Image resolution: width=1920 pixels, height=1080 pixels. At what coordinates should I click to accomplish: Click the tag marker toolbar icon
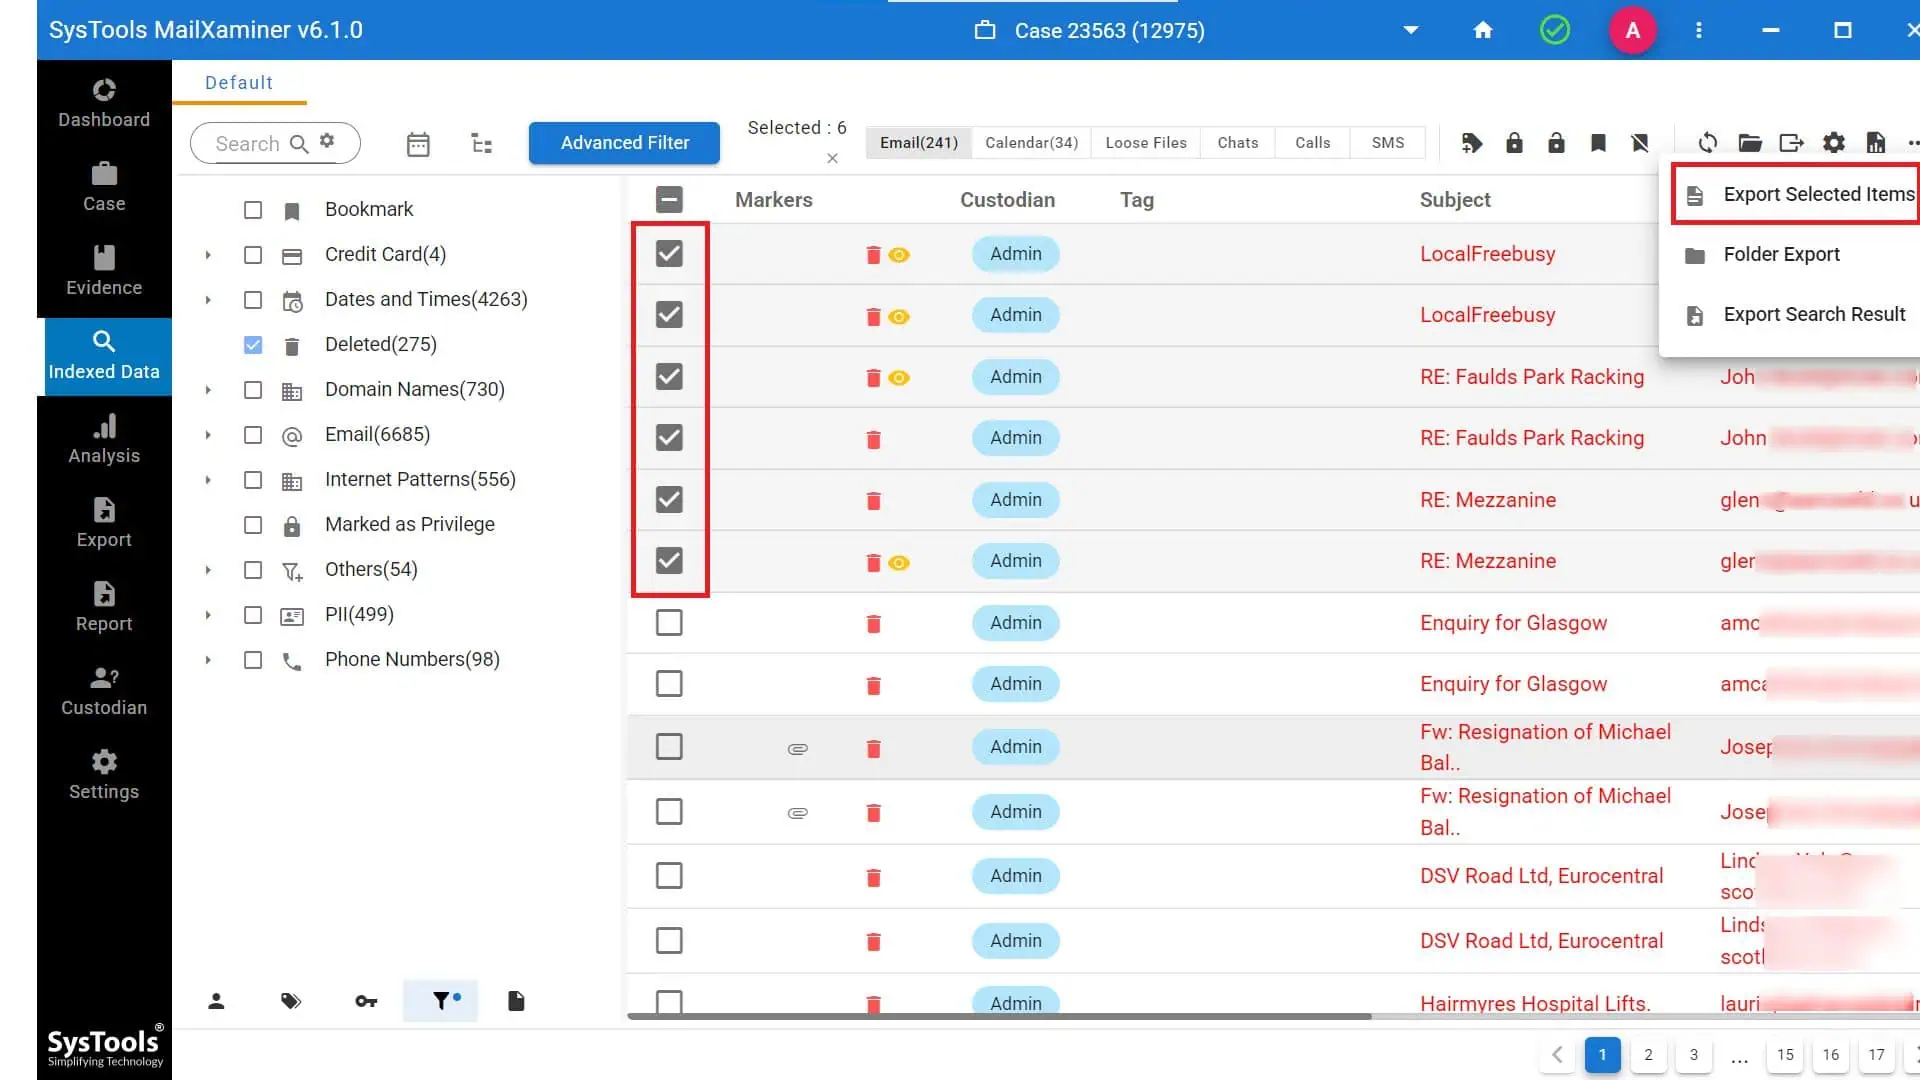pos(1471,143)
